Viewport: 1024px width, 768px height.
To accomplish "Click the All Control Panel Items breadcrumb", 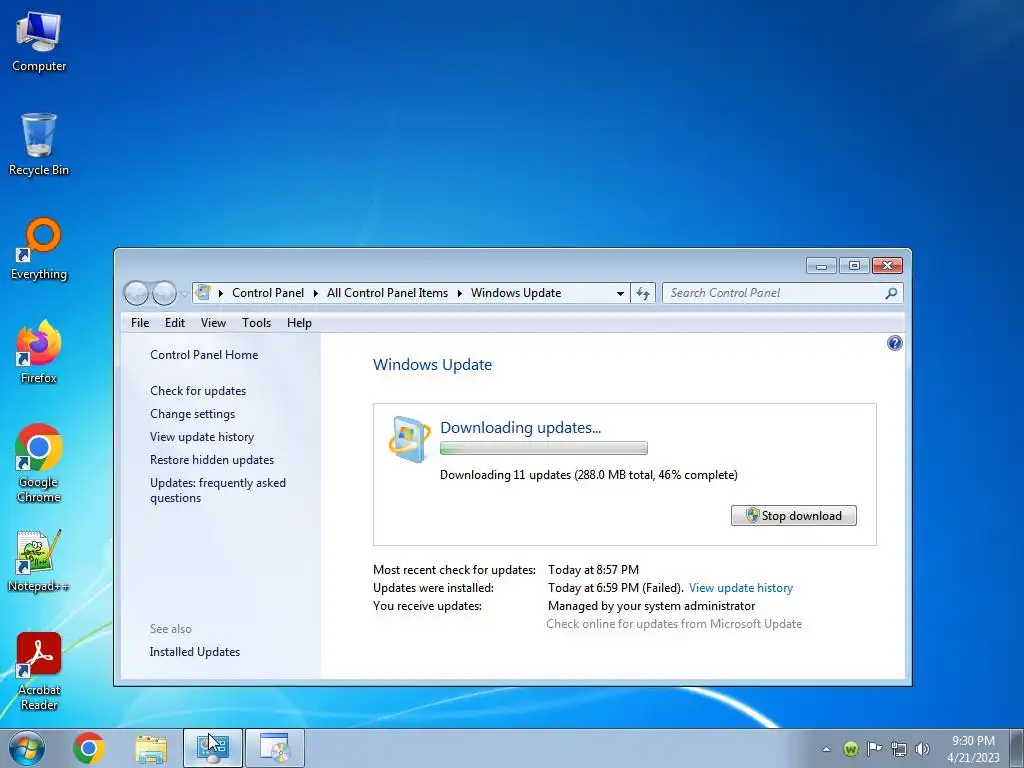I will (387, 293).
